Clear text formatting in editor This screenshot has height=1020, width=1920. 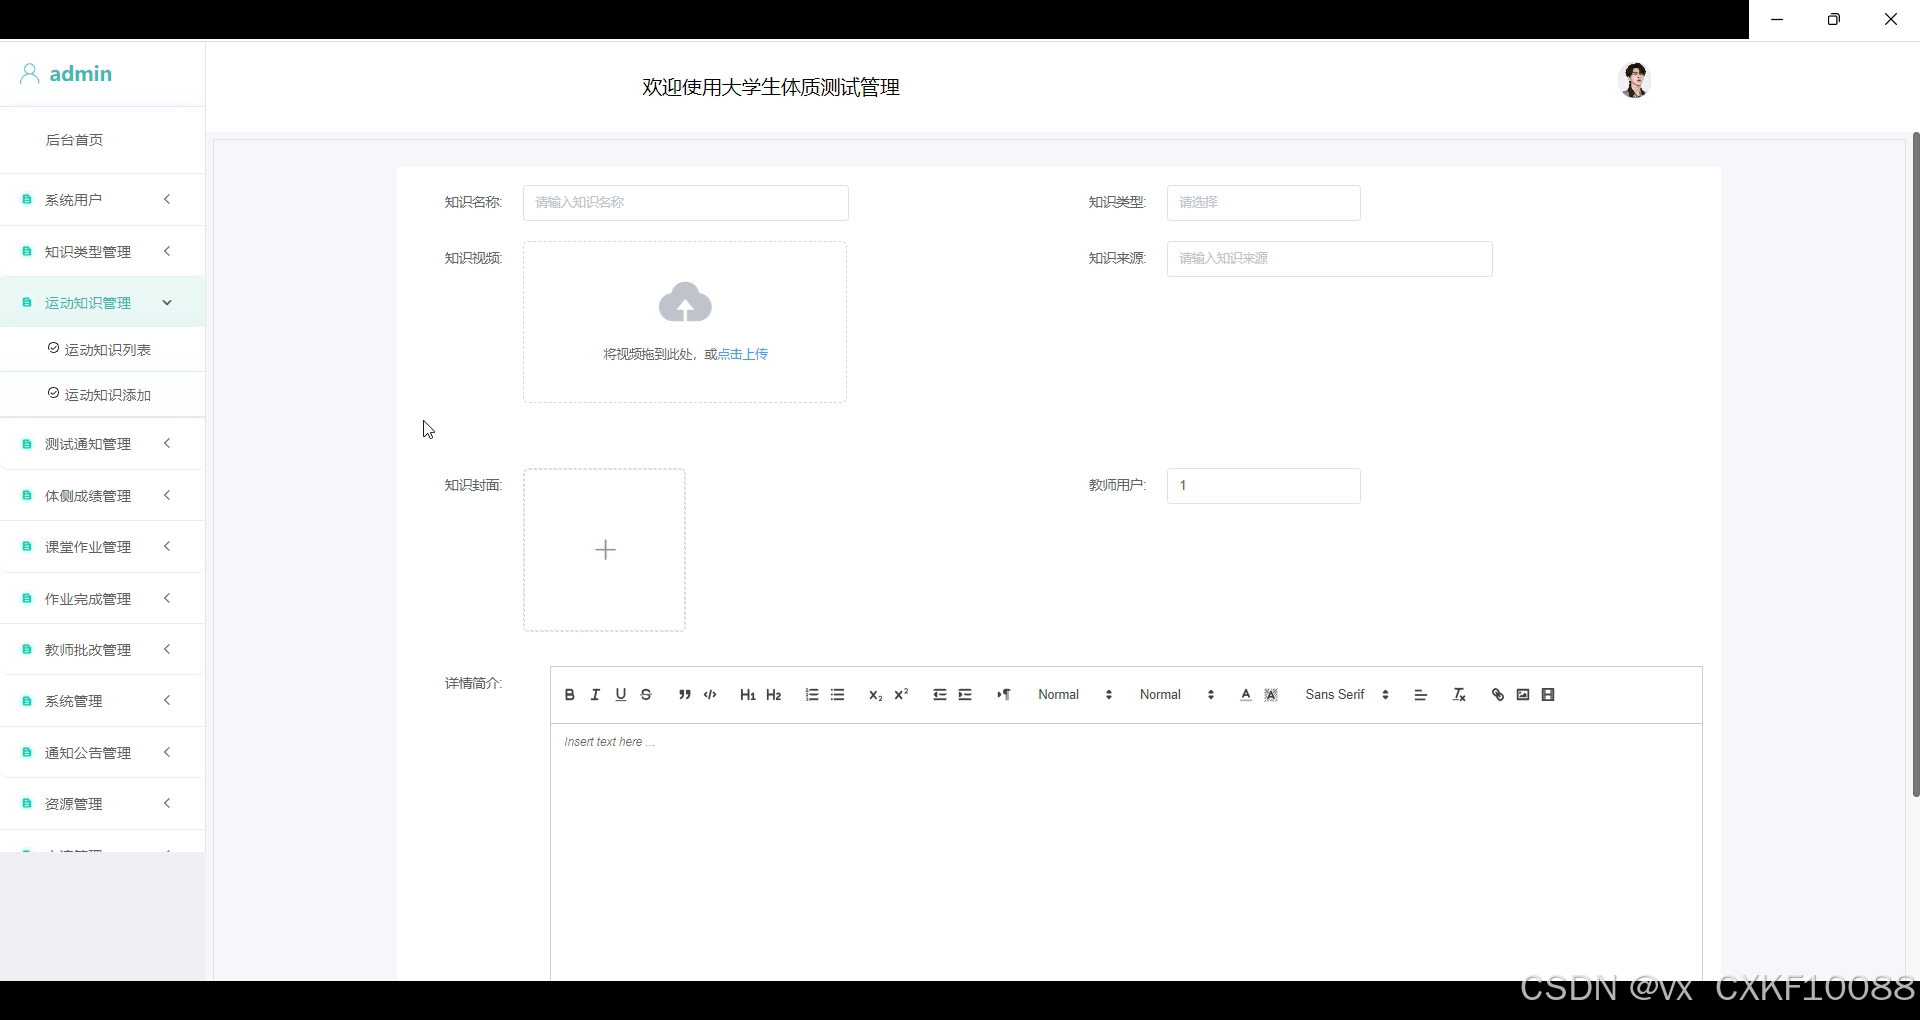click(x=1459, y=695)
